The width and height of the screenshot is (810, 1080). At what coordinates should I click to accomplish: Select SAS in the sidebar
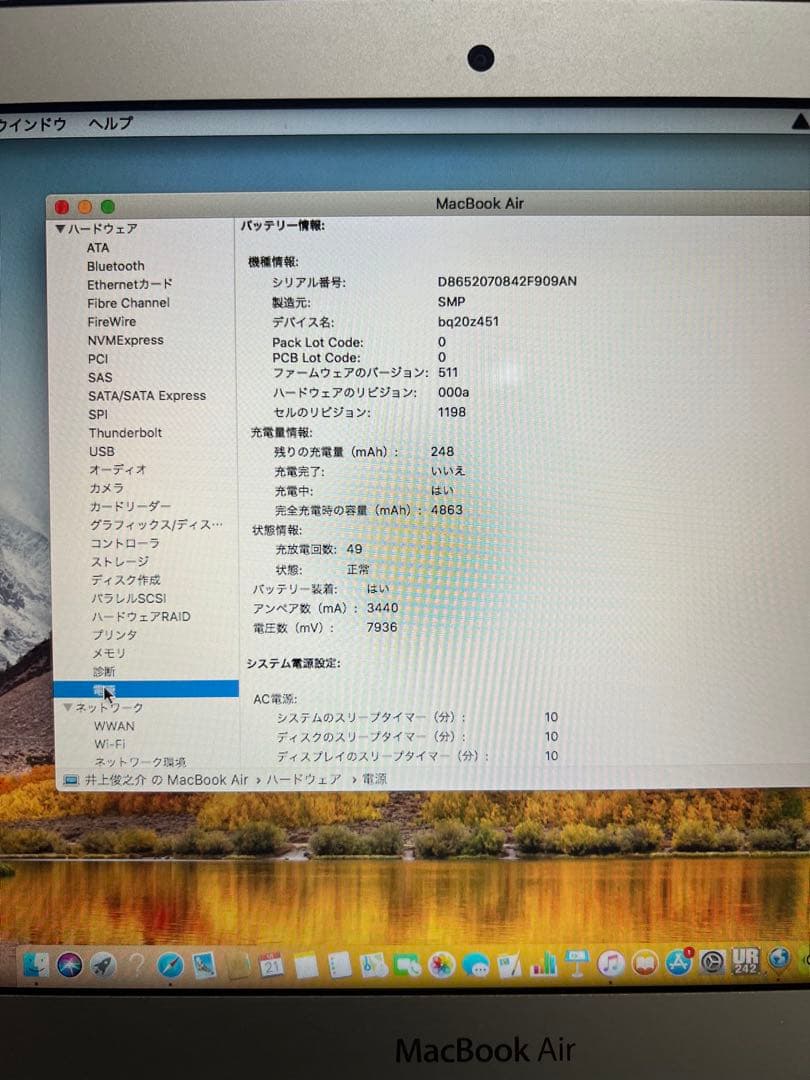(x=100, y=377)
